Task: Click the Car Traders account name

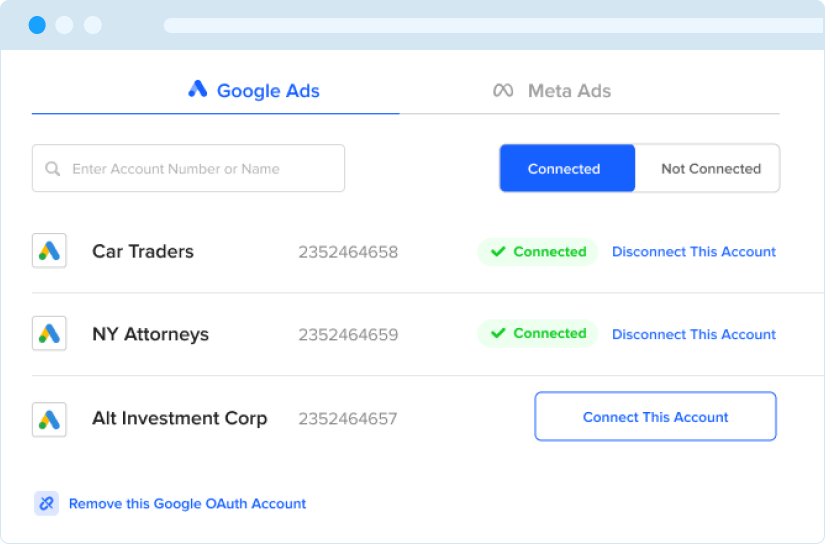Action: click(143, 251)
